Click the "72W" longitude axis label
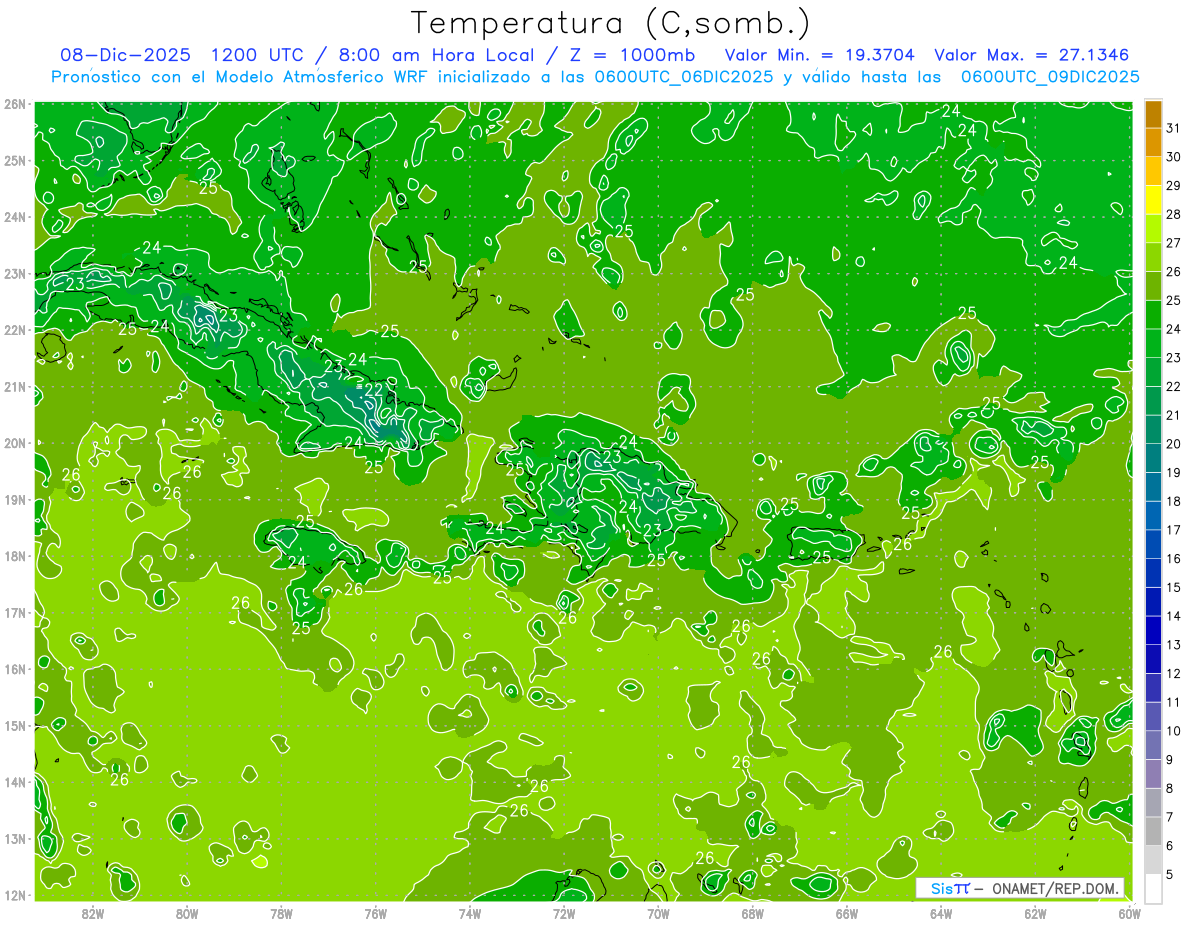The width and height of the screenshot is (1200, 927). (x=564, y=913)
